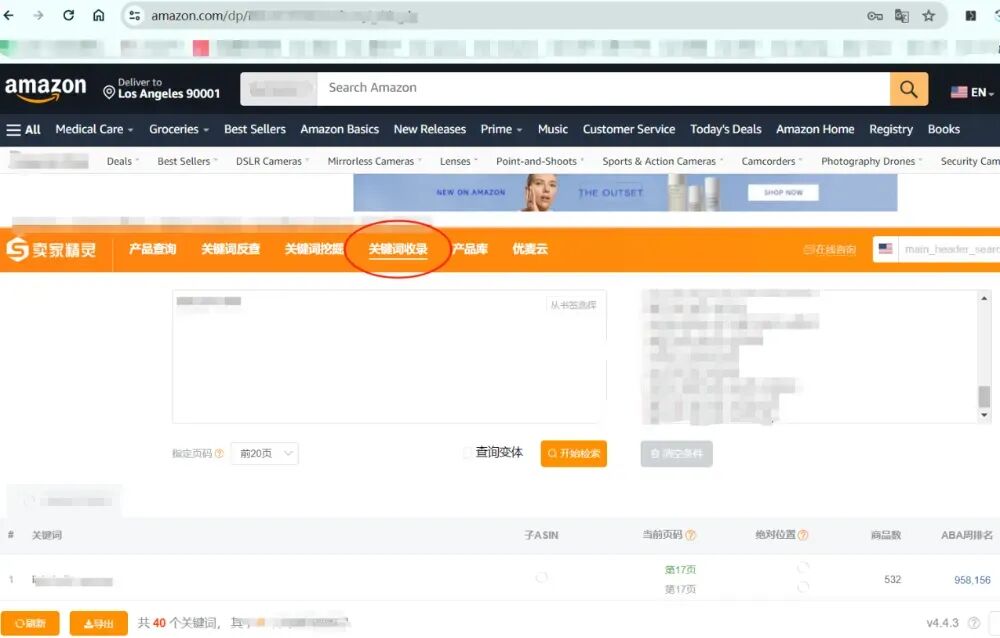Open 在线客服 customer service in the orange toolbar
The height and width of the screenshot is (638, 1000).
[x=828, y=249]
